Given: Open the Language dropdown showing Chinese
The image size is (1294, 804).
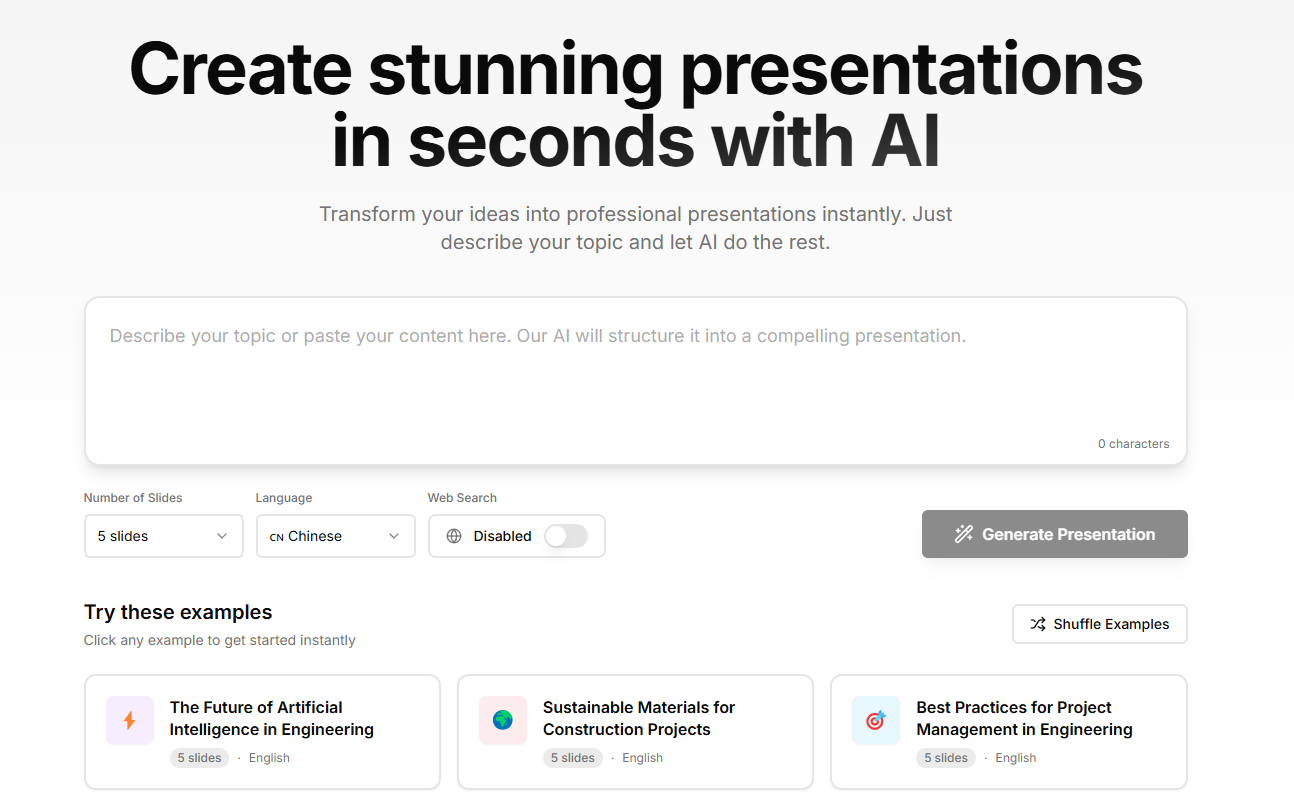Looking at the screenshot, I should (x=335, y=536).
